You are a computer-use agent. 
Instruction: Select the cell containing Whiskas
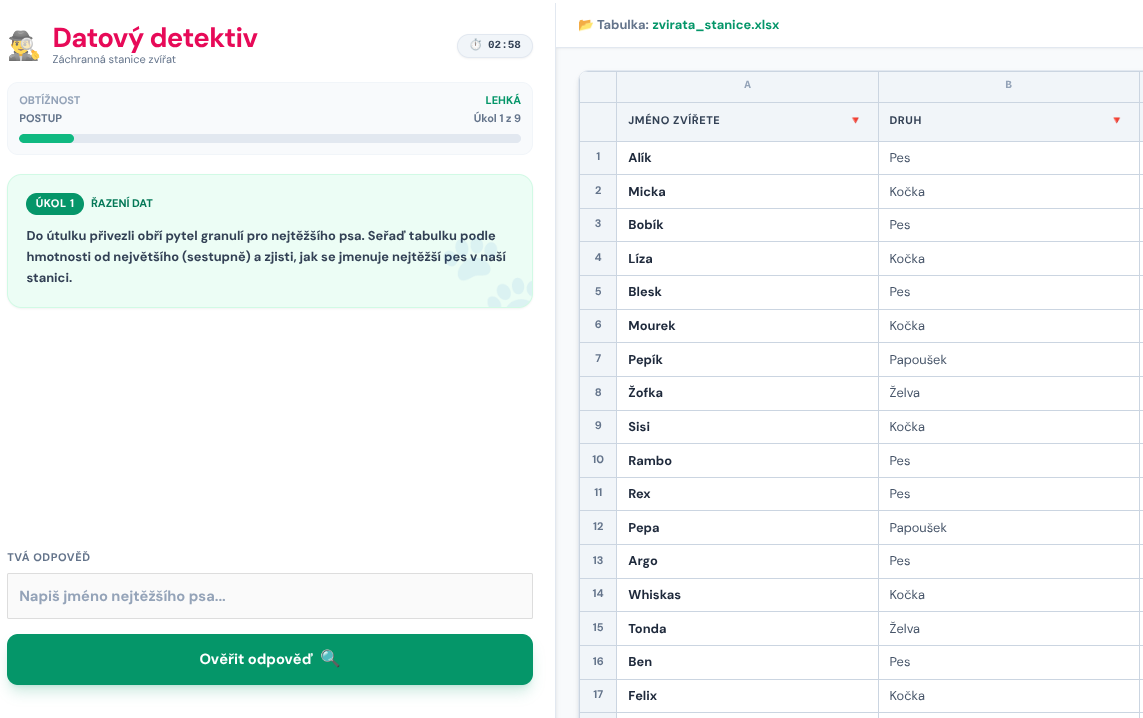coord(747,595)
